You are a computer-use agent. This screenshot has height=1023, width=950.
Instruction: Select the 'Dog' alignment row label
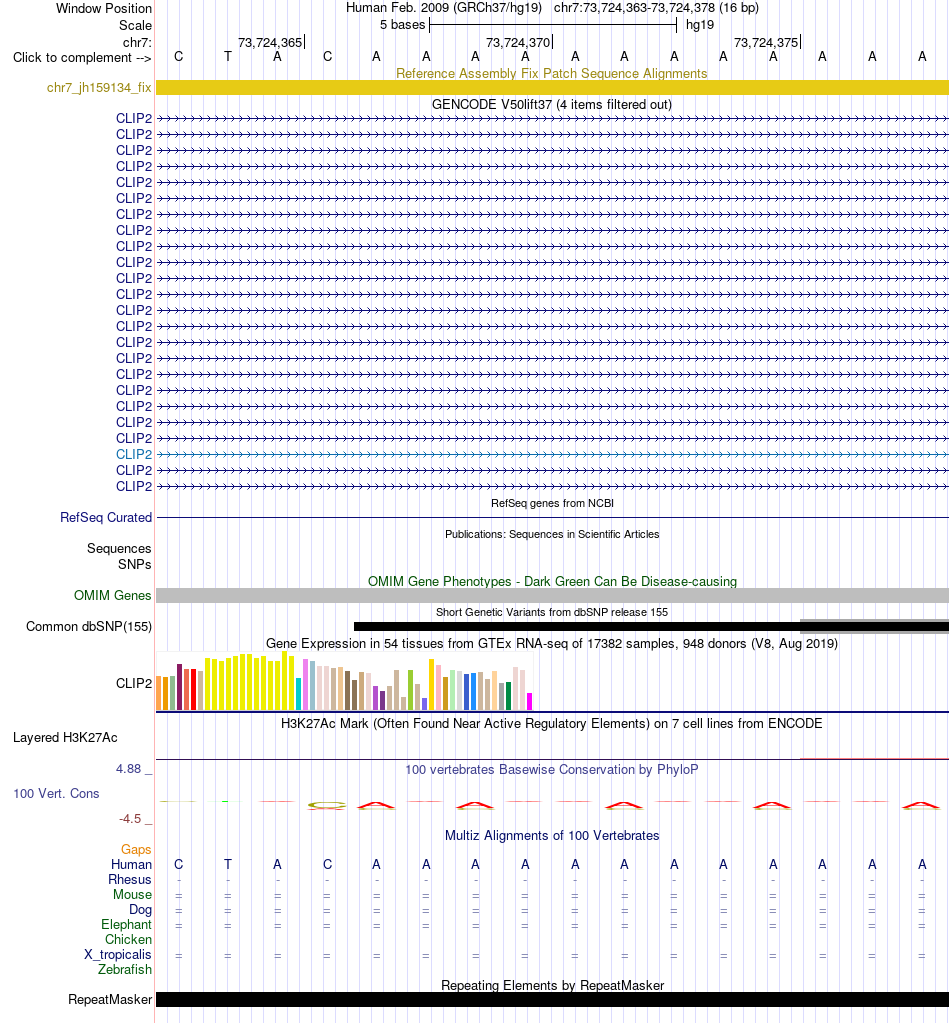[140, 909]
